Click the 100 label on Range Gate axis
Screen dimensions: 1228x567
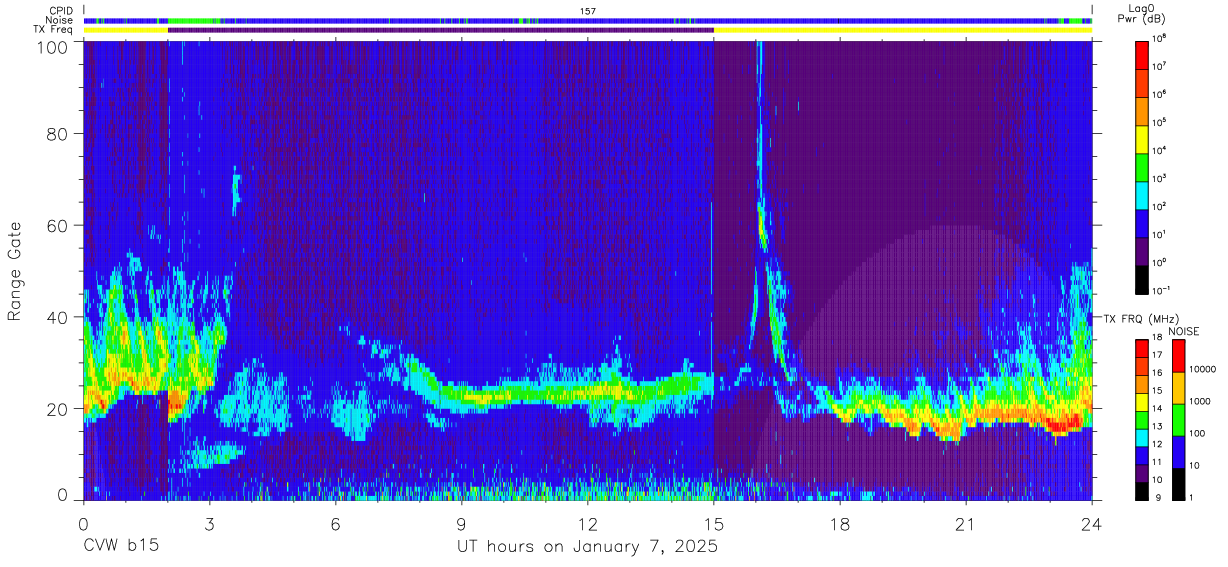pos(54,47)
